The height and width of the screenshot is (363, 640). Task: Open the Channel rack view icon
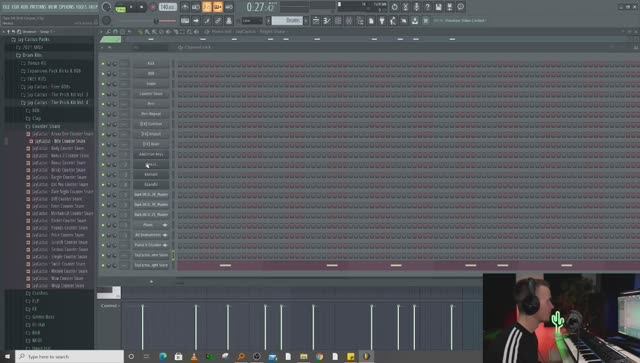338,20
